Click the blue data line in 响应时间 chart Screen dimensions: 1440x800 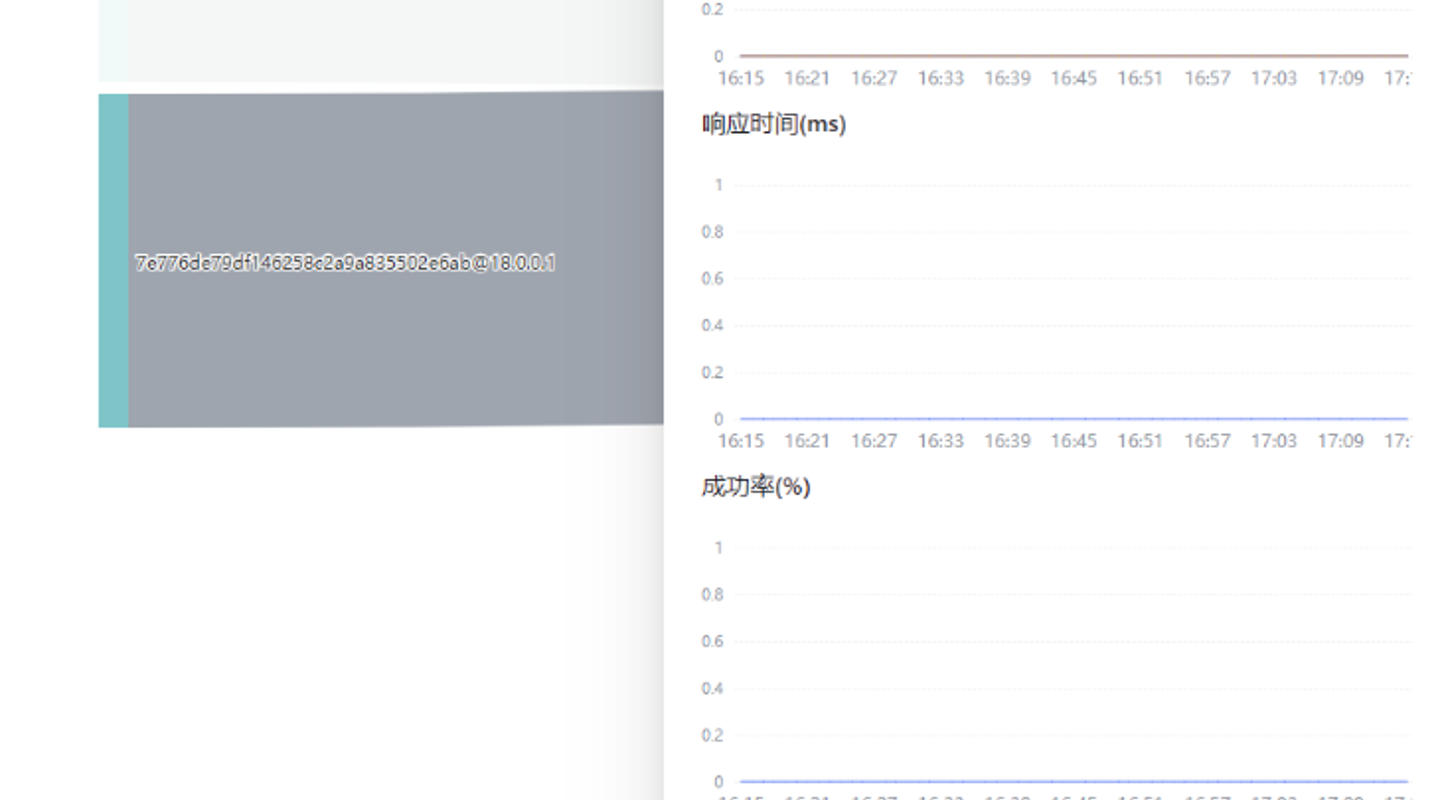(x=1074, y=418)
